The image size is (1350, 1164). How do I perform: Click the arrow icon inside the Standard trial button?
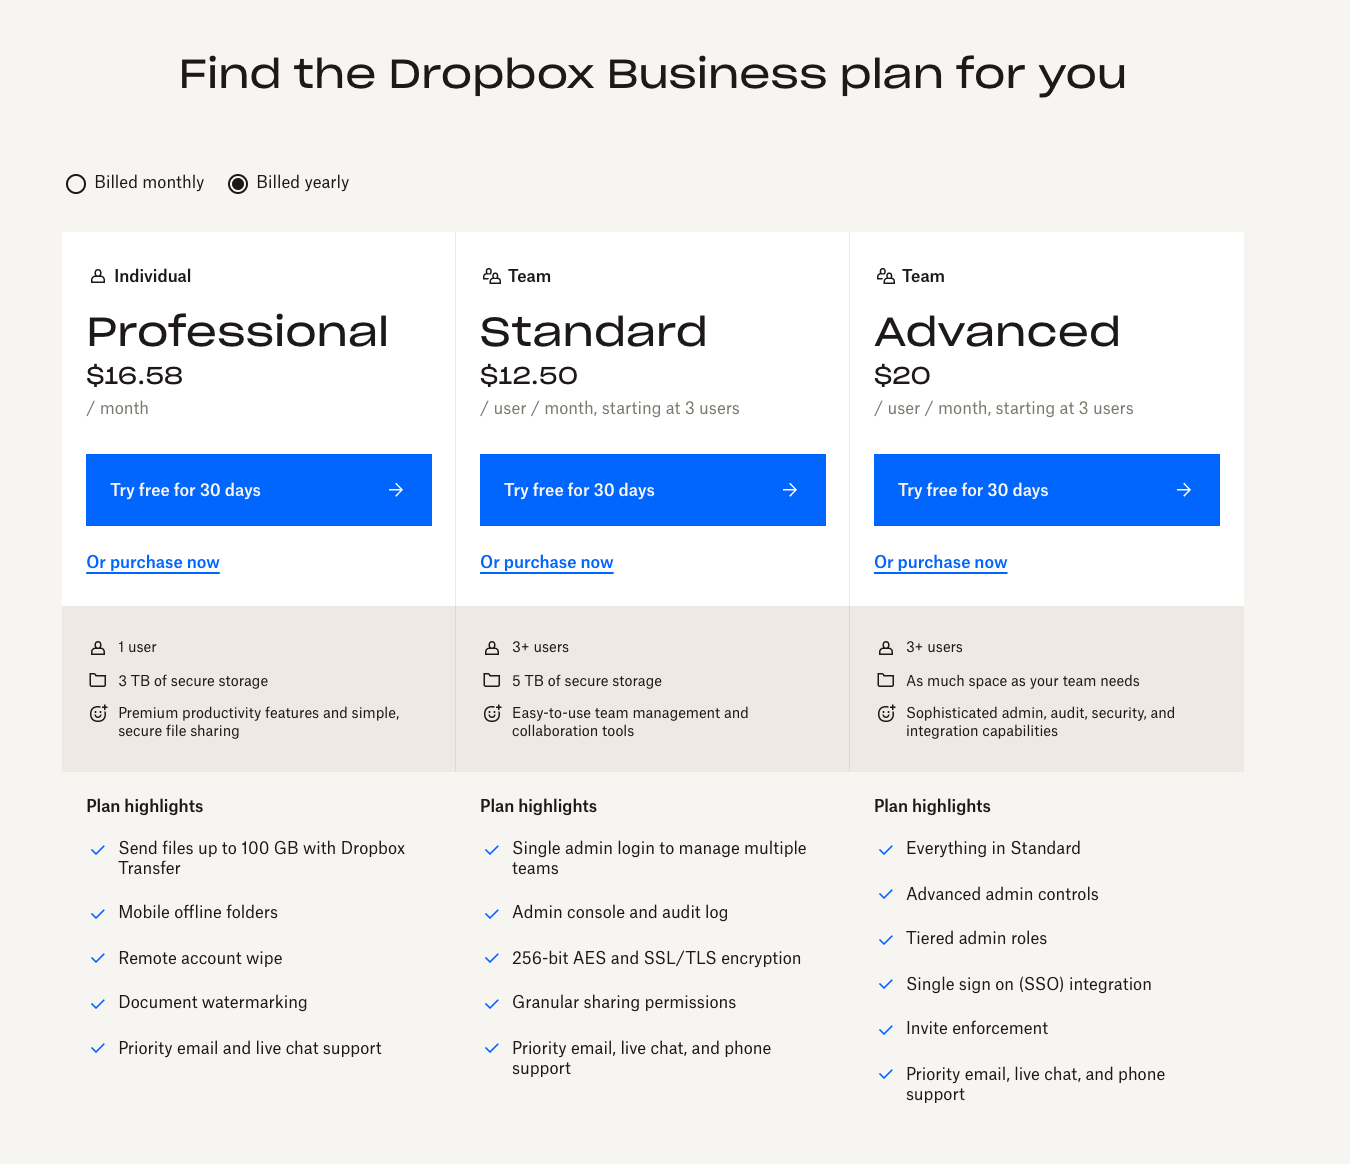[x=789, y=490]
